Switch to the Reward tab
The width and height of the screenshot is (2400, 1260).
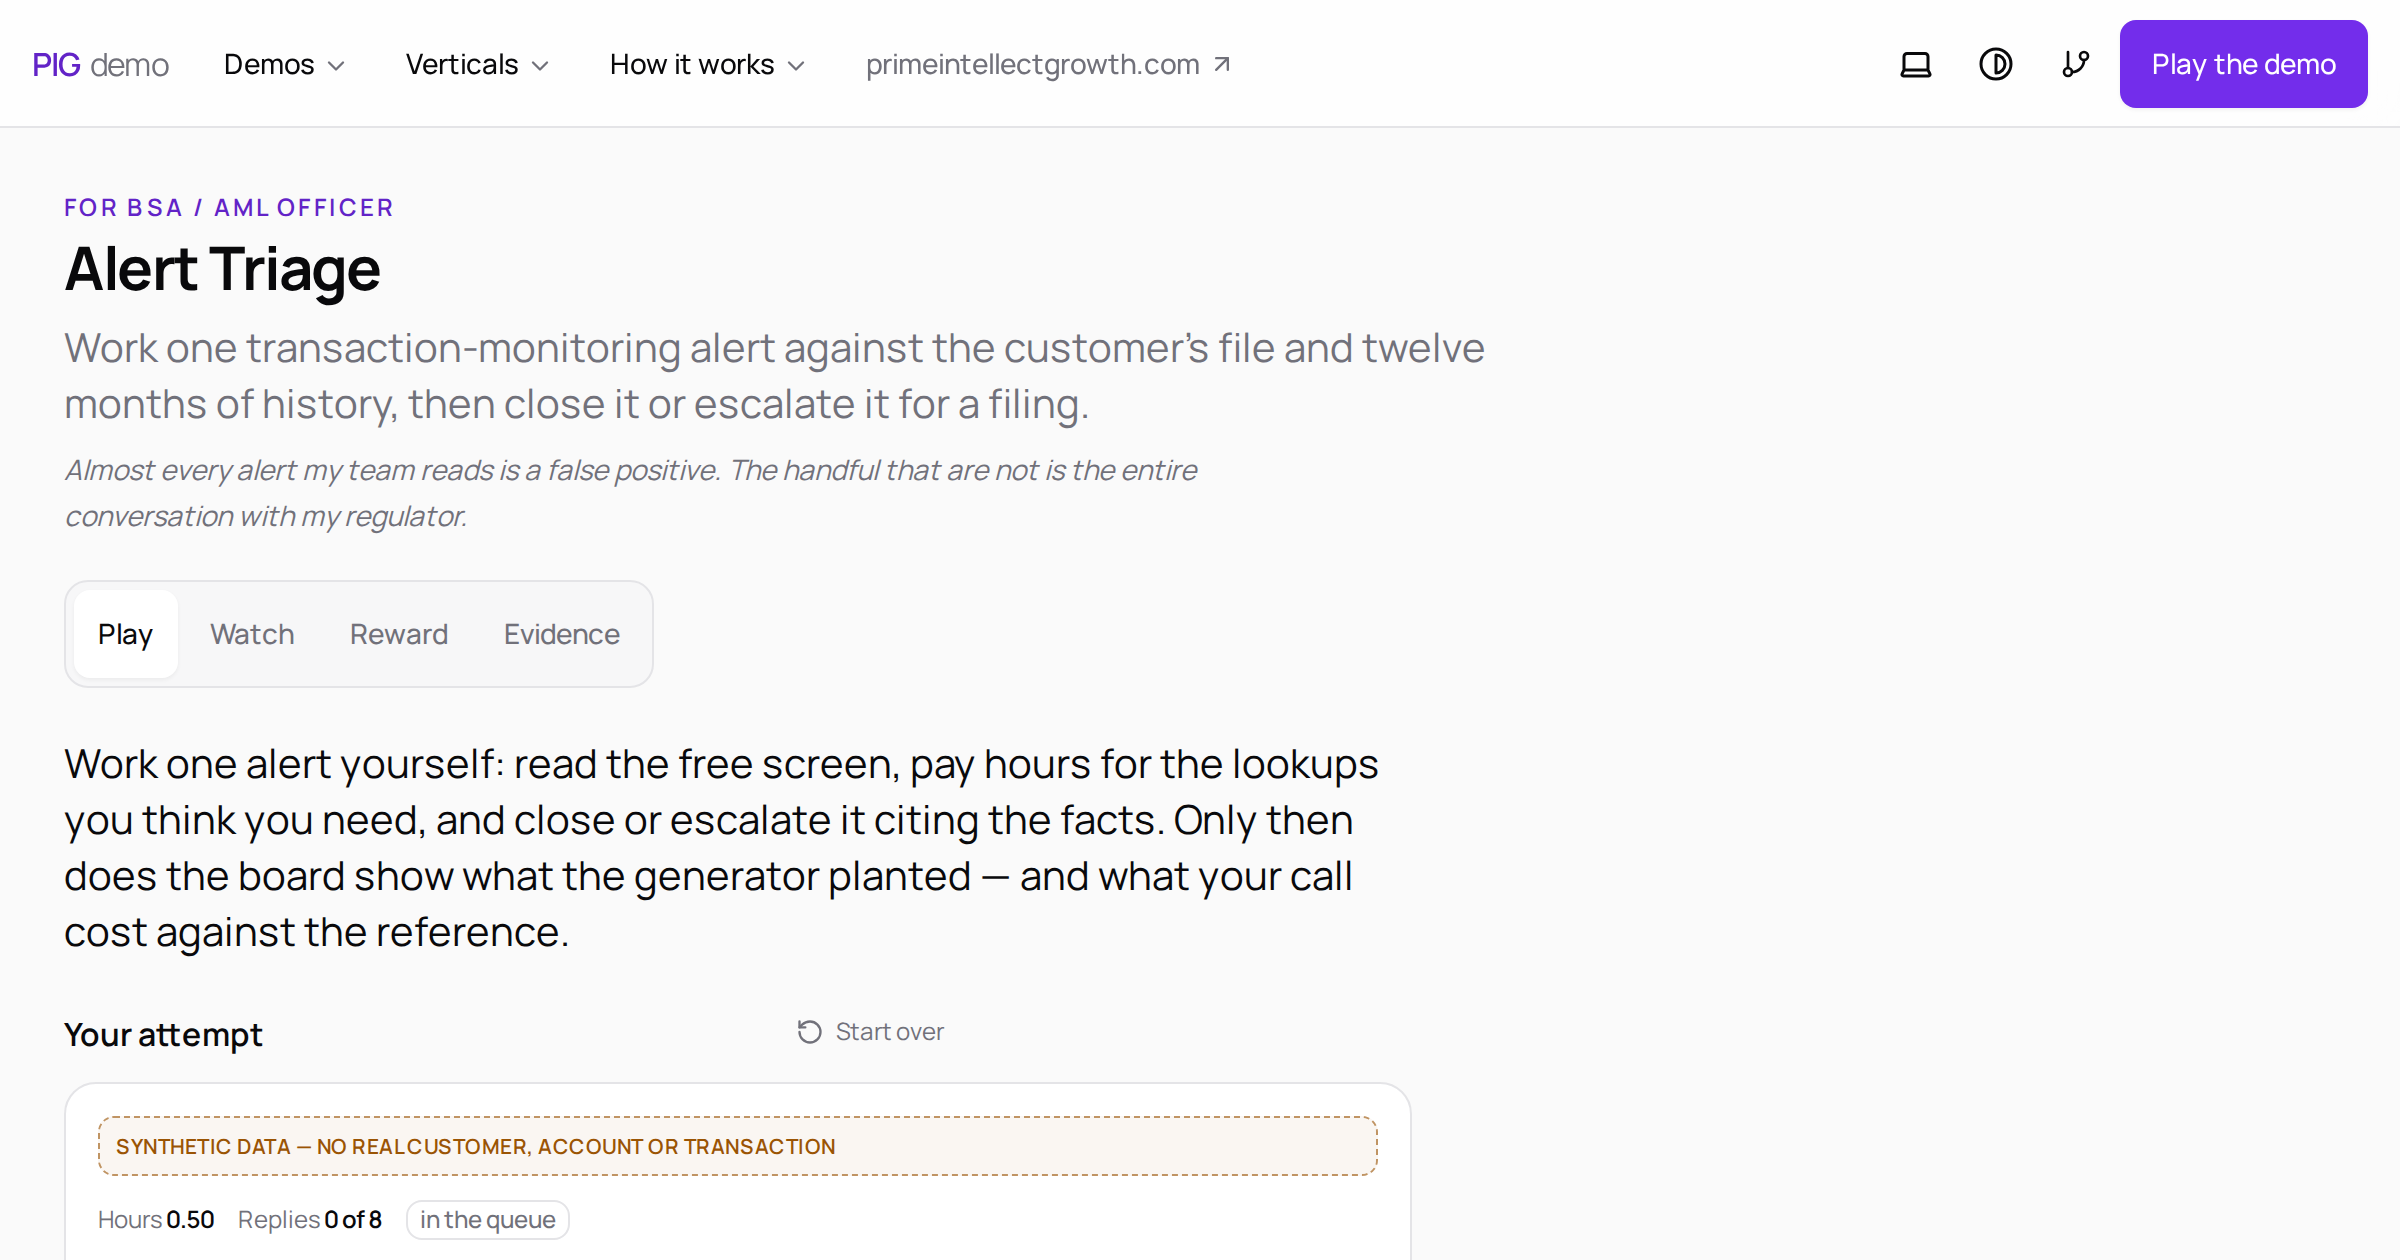click(x=399, y=634)
